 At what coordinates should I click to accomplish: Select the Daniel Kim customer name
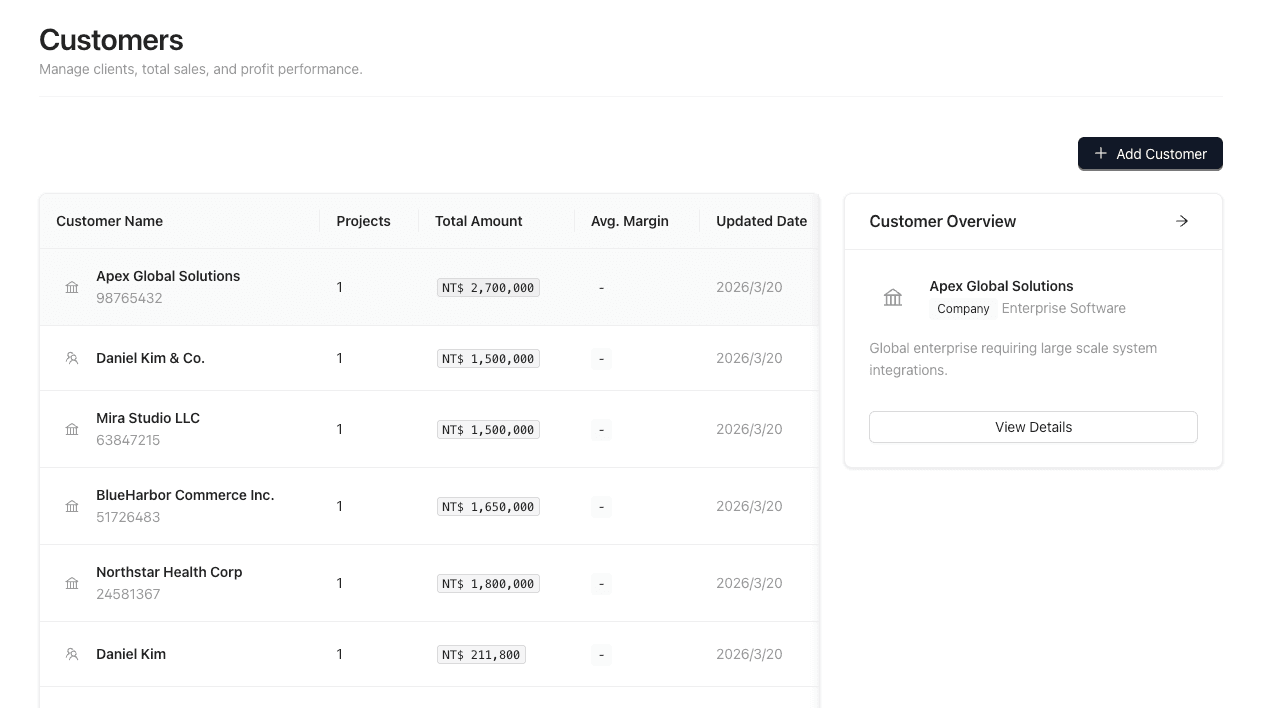click(x=131, y=654)
